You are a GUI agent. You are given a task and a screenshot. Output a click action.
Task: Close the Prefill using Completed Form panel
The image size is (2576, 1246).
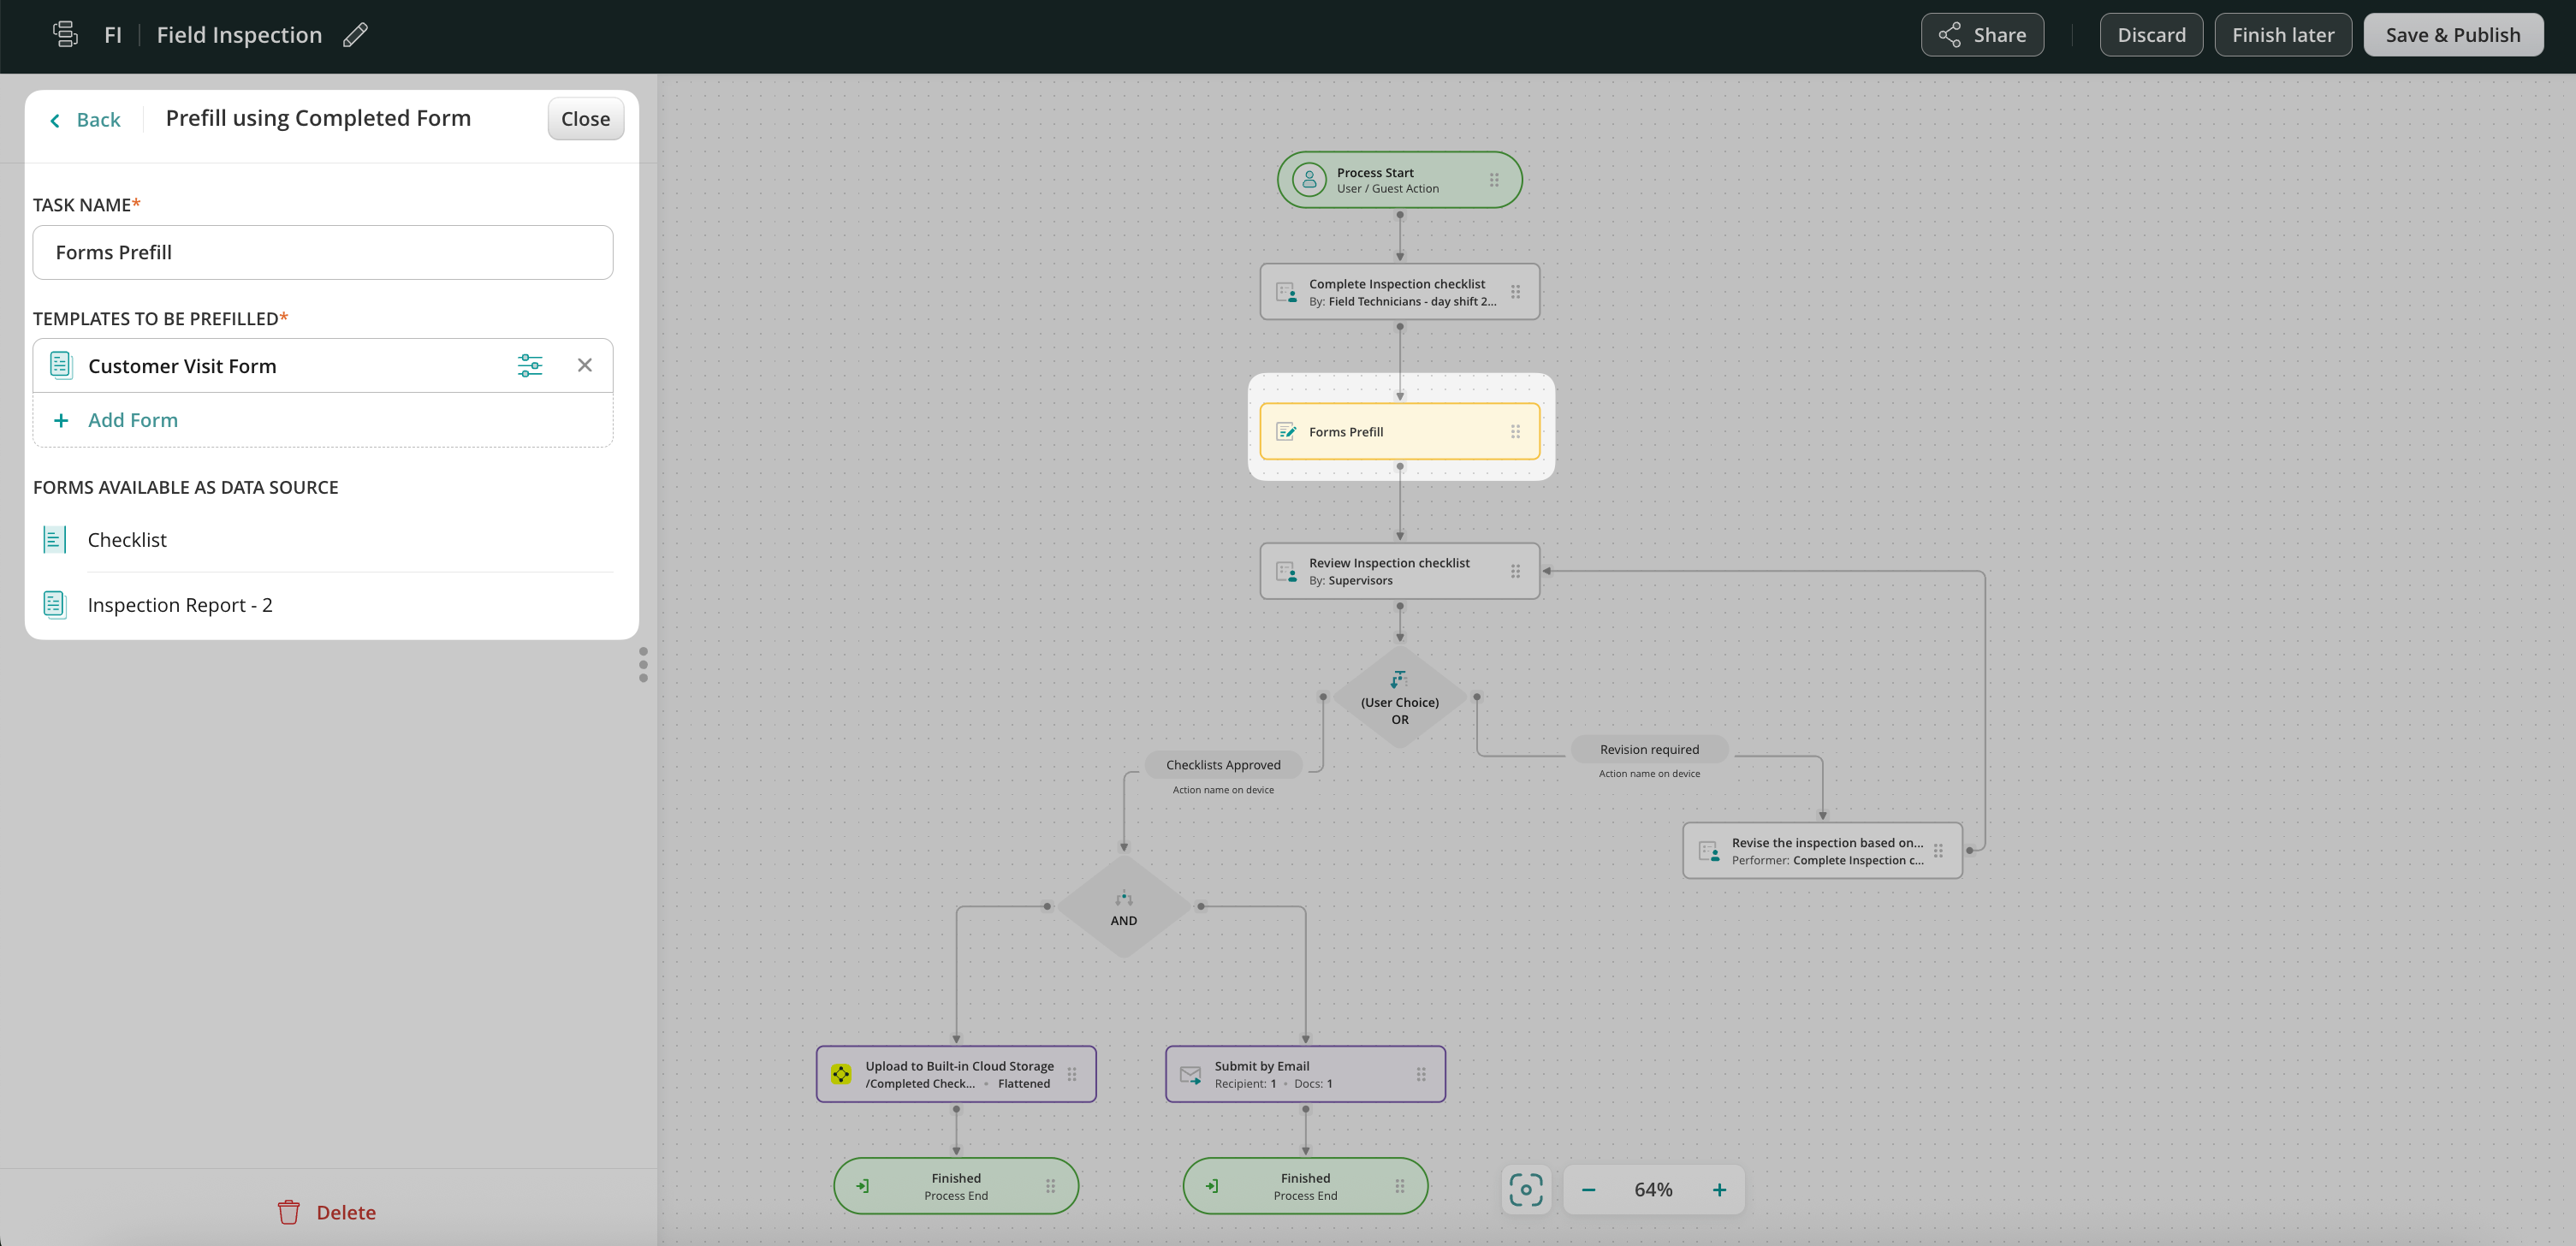(x=585, y=119)
